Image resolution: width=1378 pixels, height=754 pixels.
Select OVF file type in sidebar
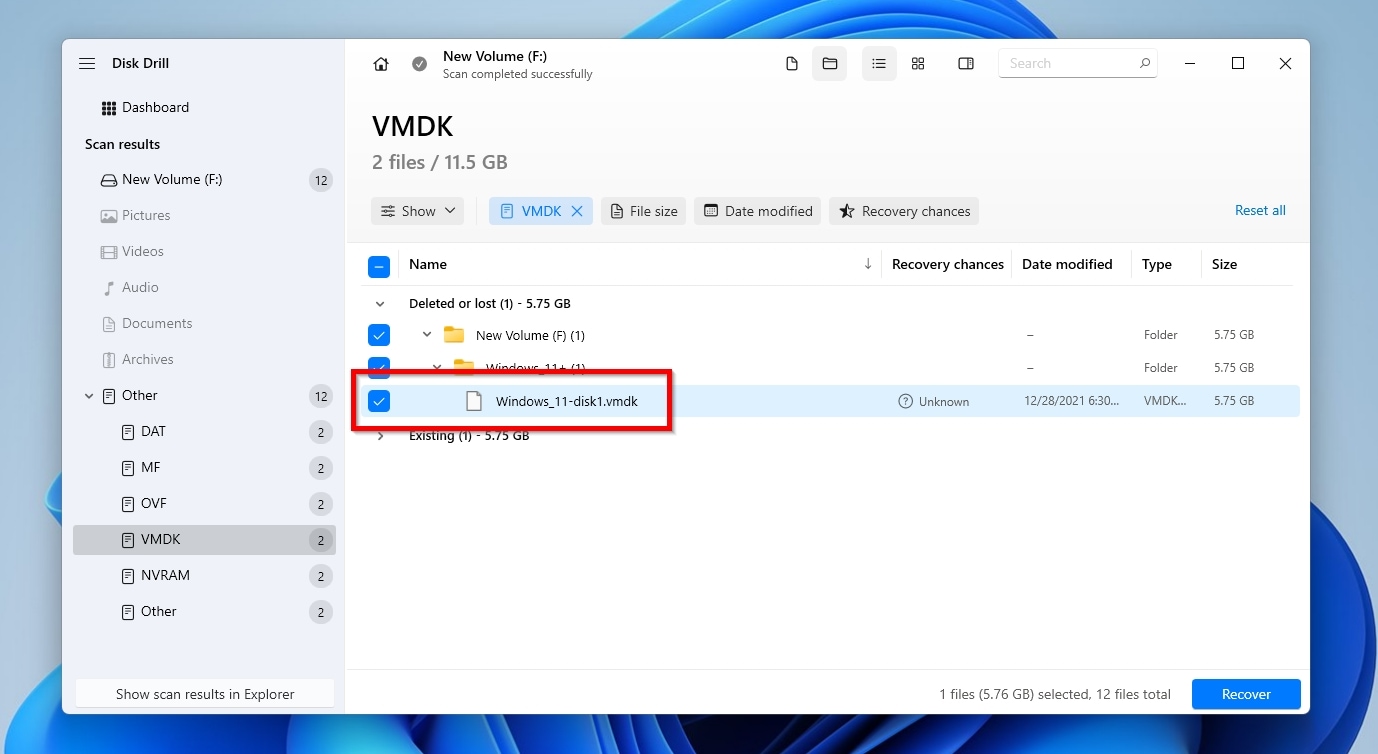pyautogui.click(x=204, y=504)
